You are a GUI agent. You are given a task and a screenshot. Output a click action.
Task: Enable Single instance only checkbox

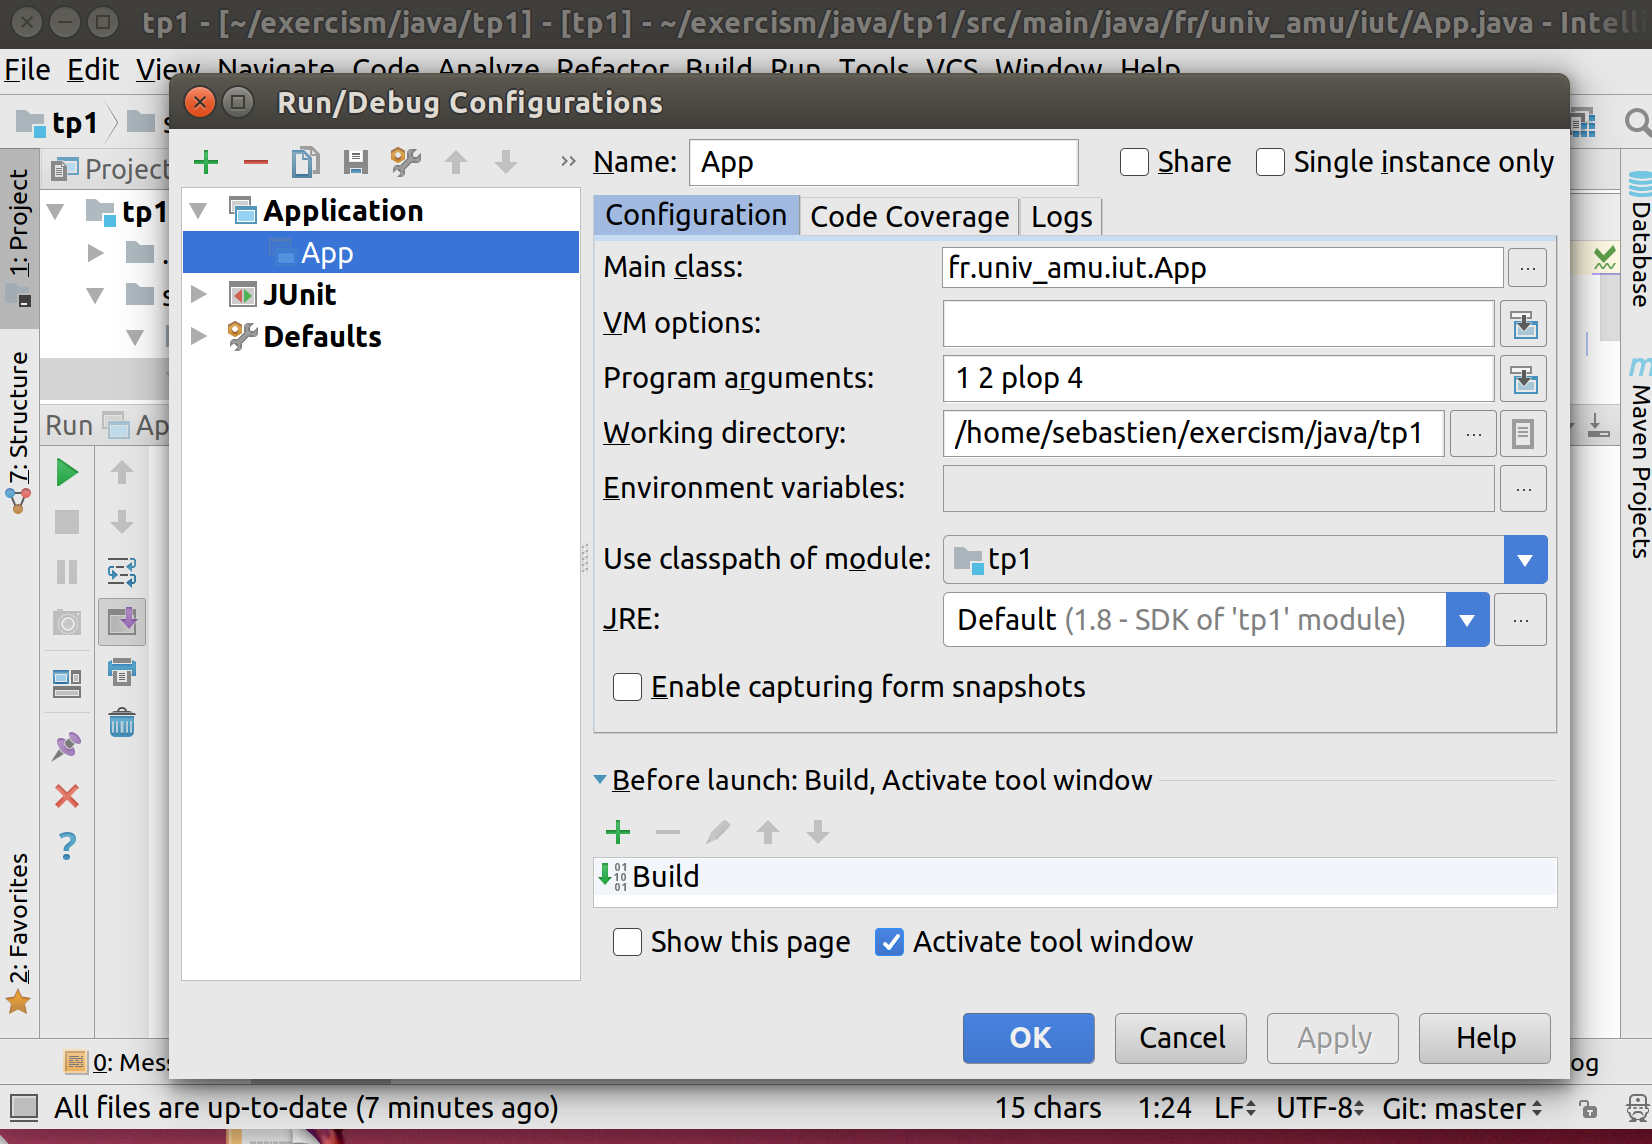point(1270,162)
